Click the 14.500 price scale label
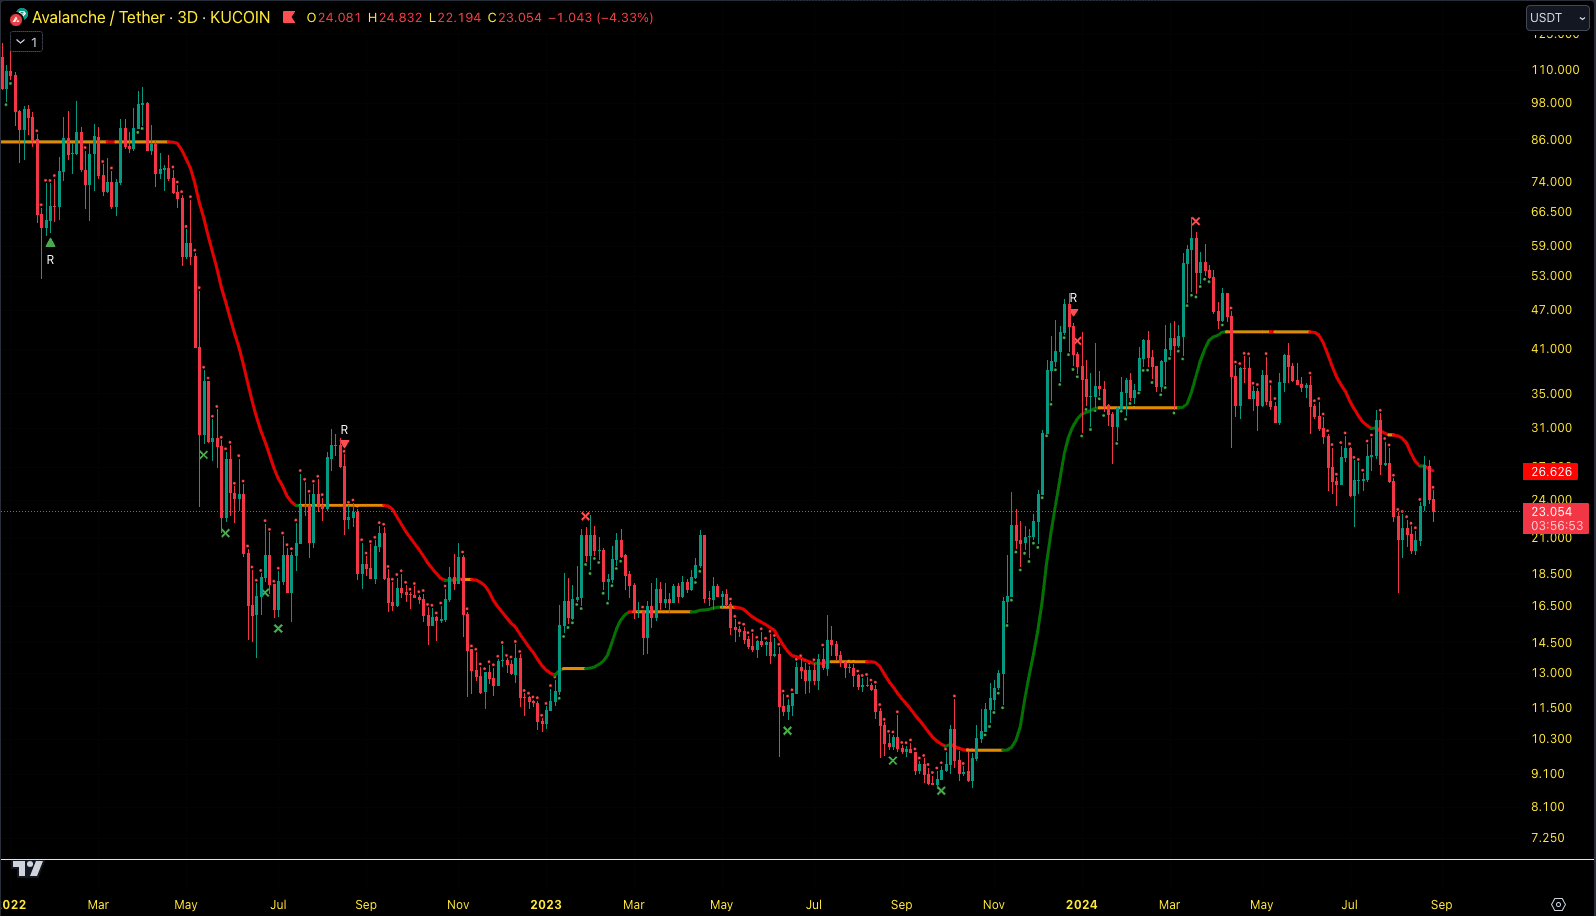This screenshot has height=916, width=1596. point(1551,642)
